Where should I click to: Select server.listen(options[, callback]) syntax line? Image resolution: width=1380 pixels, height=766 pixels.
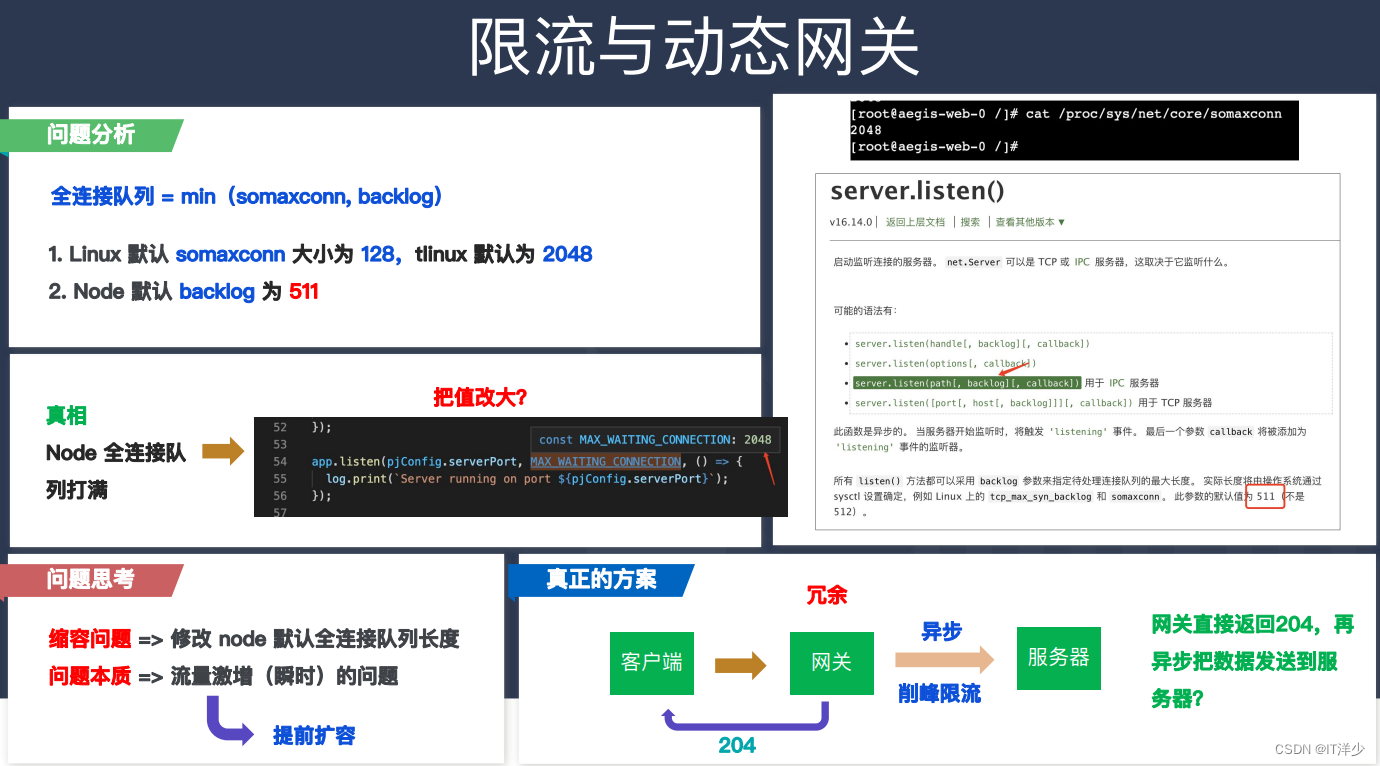(x=945, y=364)
